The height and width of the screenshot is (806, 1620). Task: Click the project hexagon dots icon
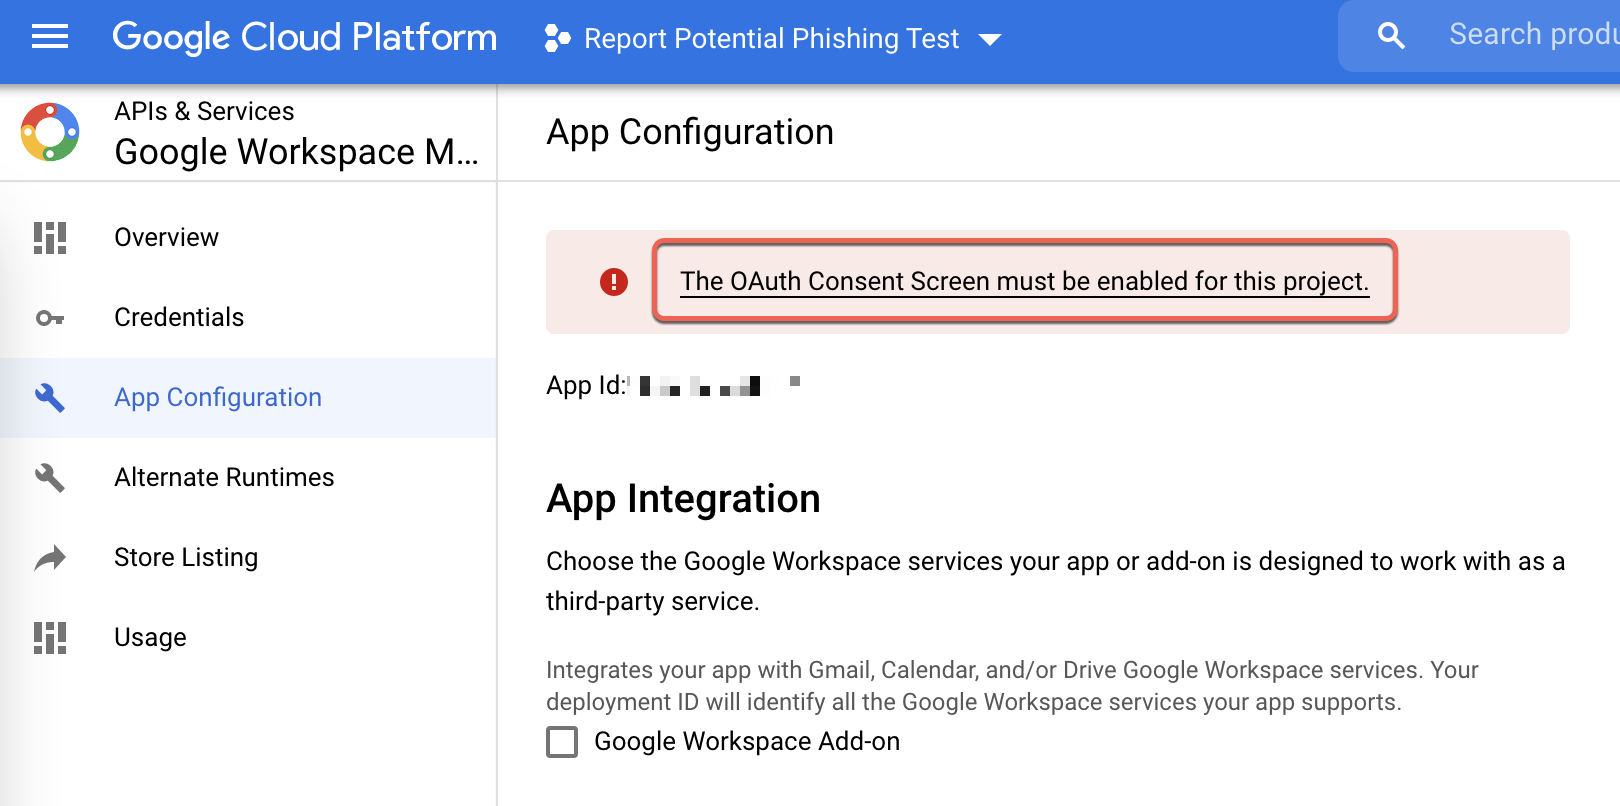557,39
